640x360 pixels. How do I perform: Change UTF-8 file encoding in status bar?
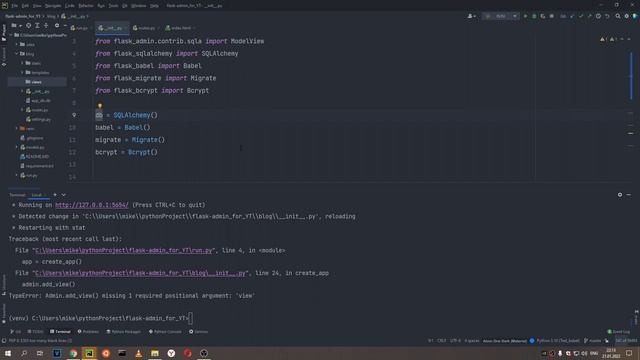click(455, 341)
